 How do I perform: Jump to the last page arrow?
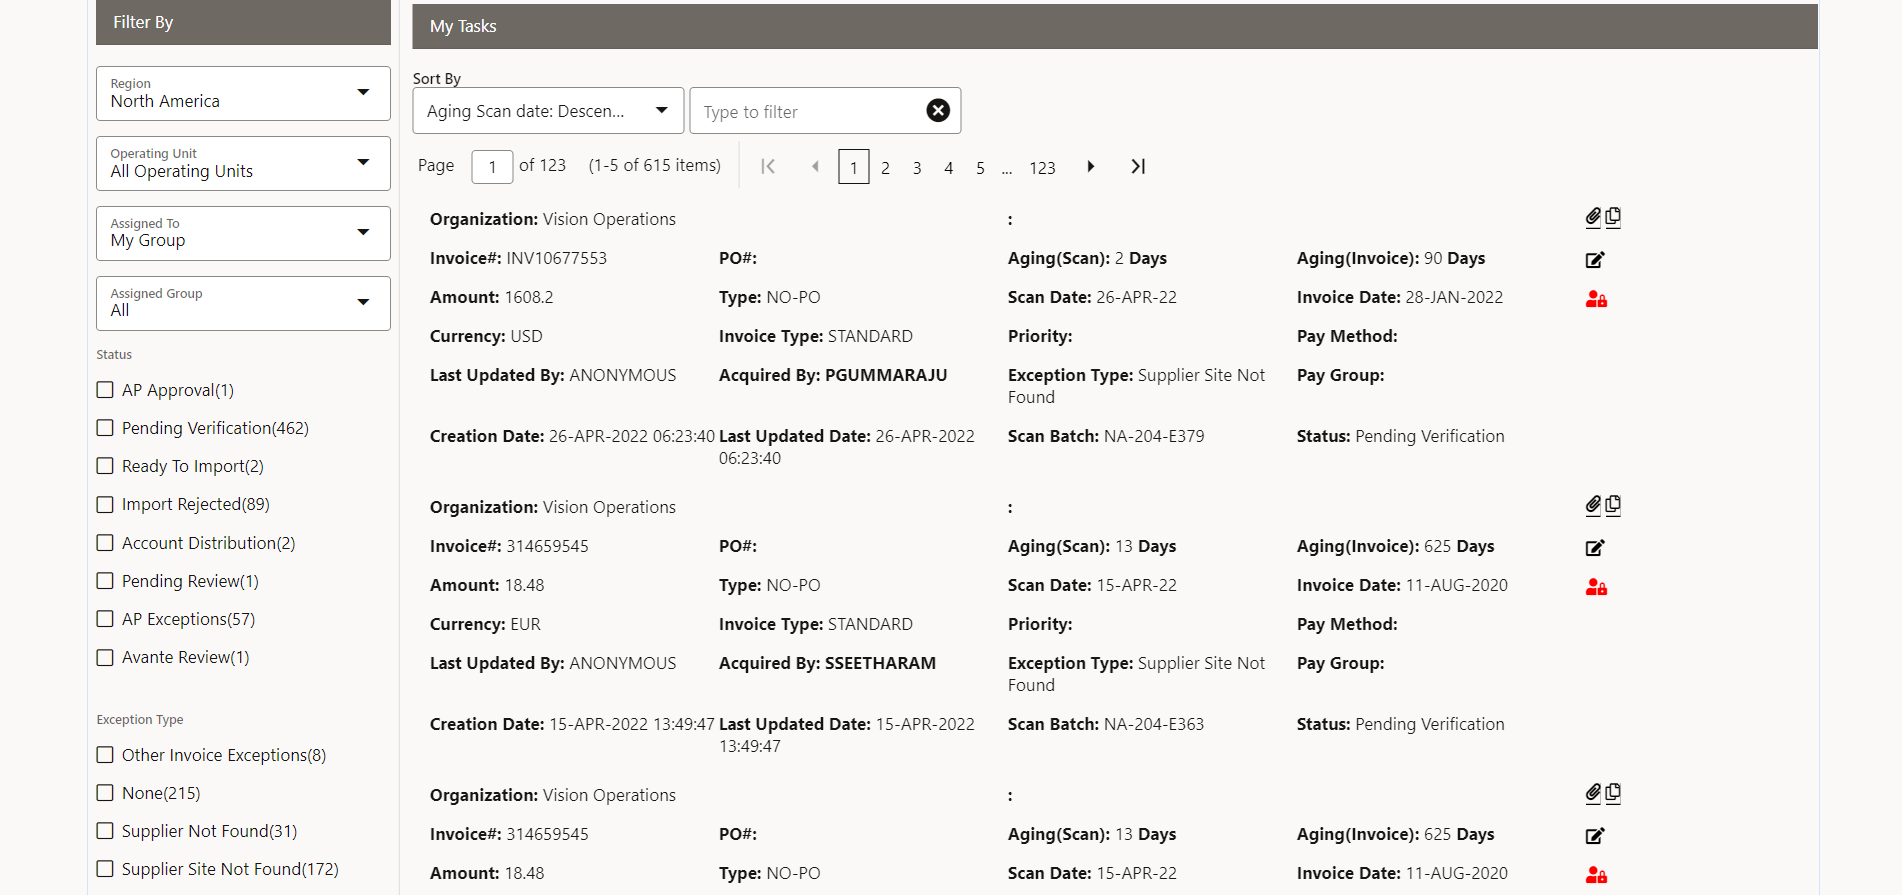[1138, 167]
